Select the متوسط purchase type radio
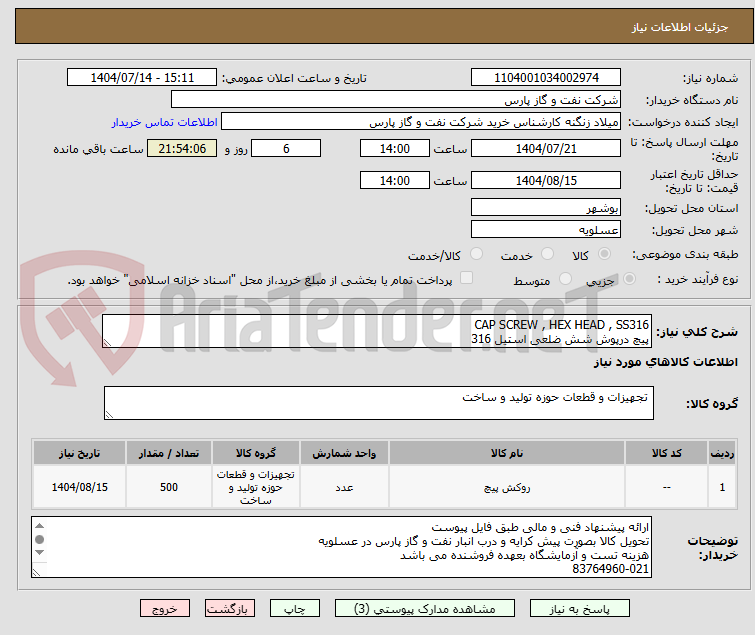Viewport: 755px width, 635px height. tap(565, 279)
